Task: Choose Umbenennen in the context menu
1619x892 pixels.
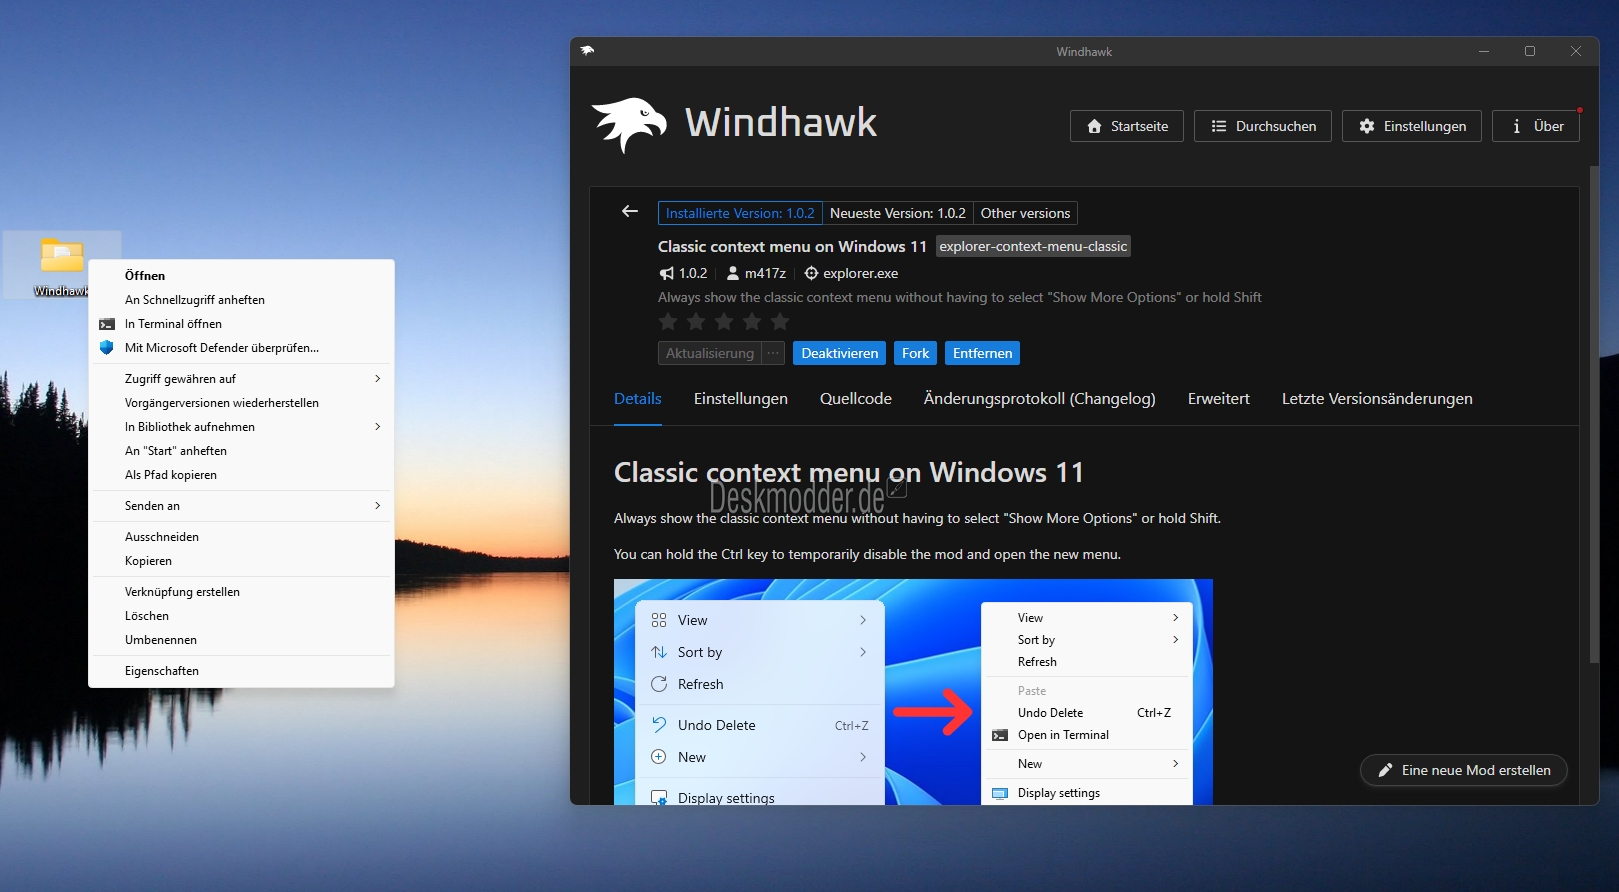Action: tap(242, 640)
